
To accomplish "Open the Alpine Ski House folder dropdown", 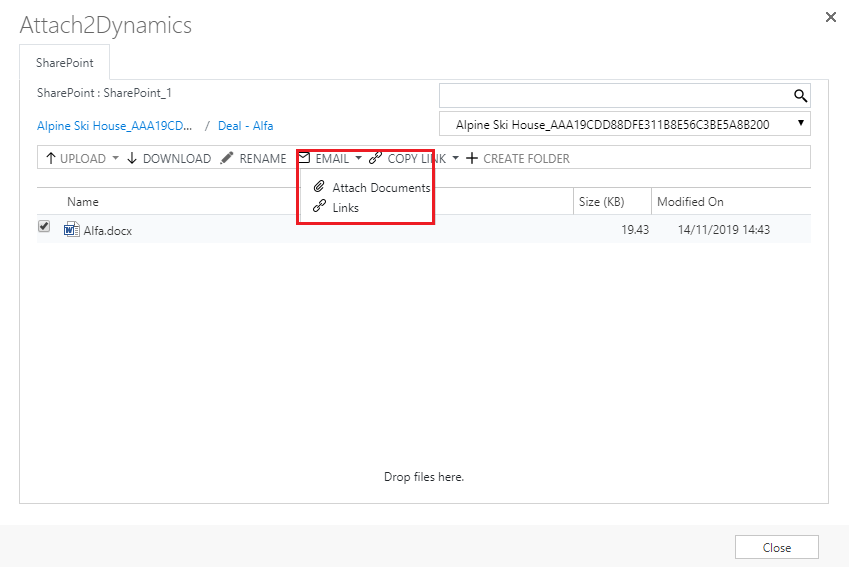I will pos(624,124).
